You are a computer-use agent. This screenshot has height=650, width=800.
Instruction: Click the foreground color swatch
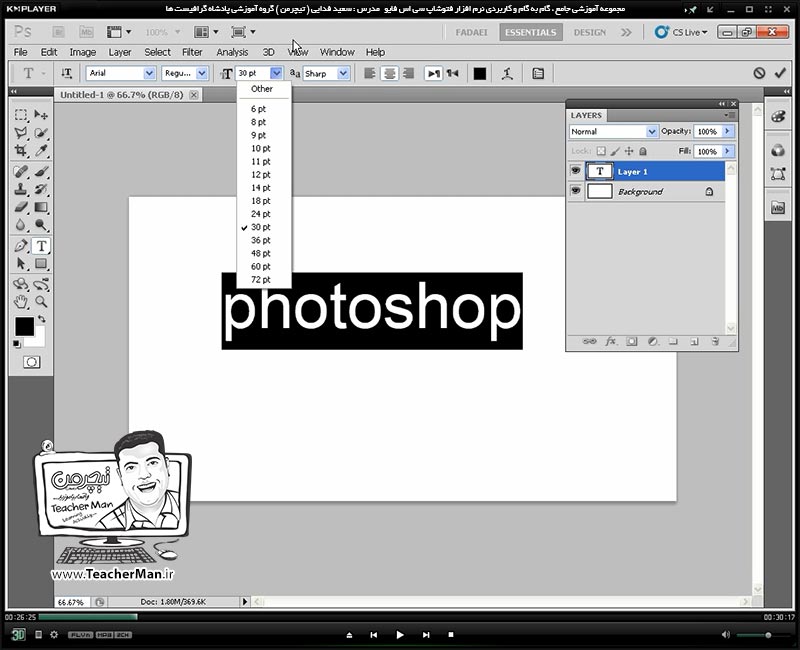24,327
